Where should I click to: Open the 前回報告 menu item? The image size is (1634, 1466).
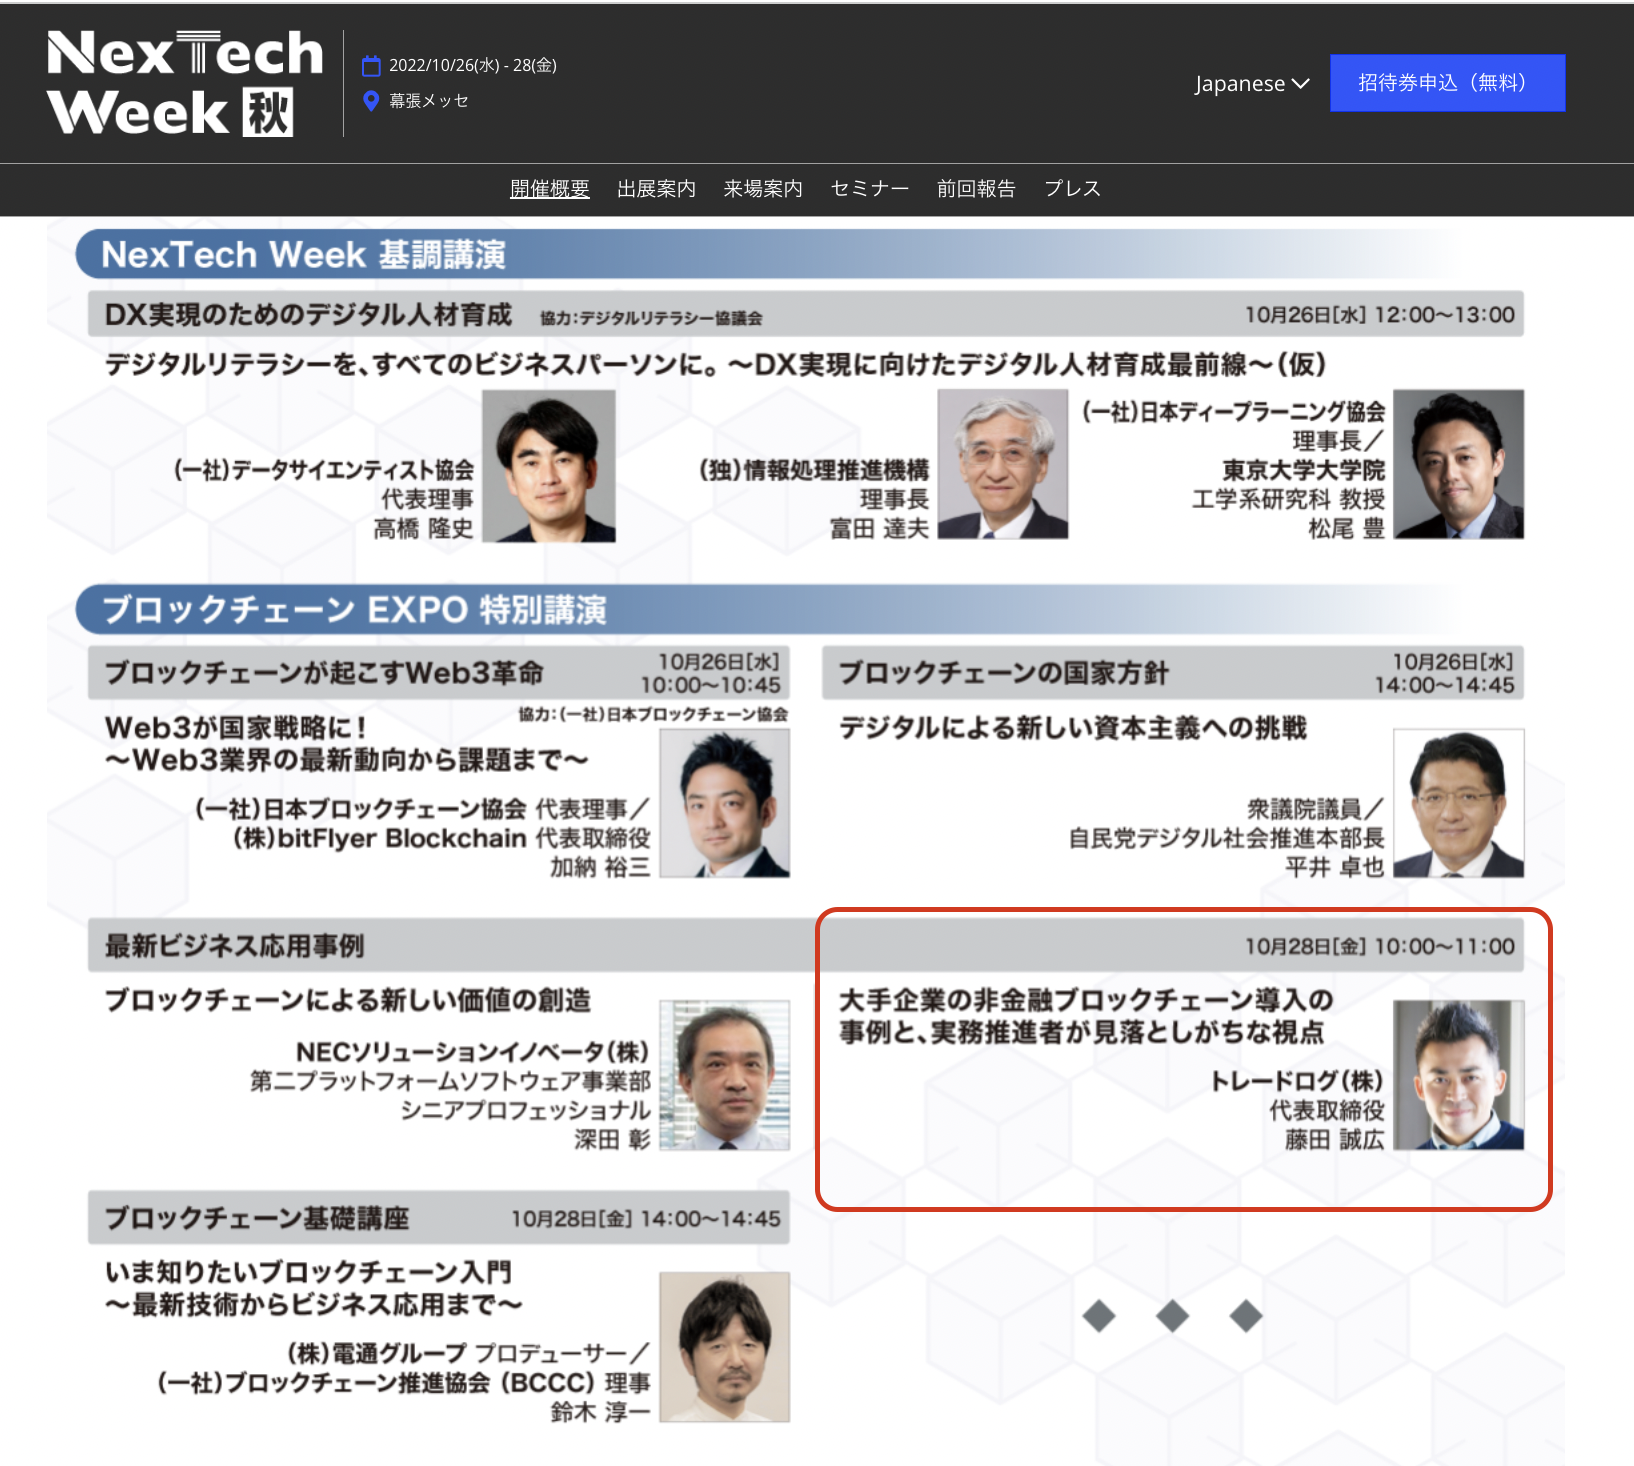976,189
